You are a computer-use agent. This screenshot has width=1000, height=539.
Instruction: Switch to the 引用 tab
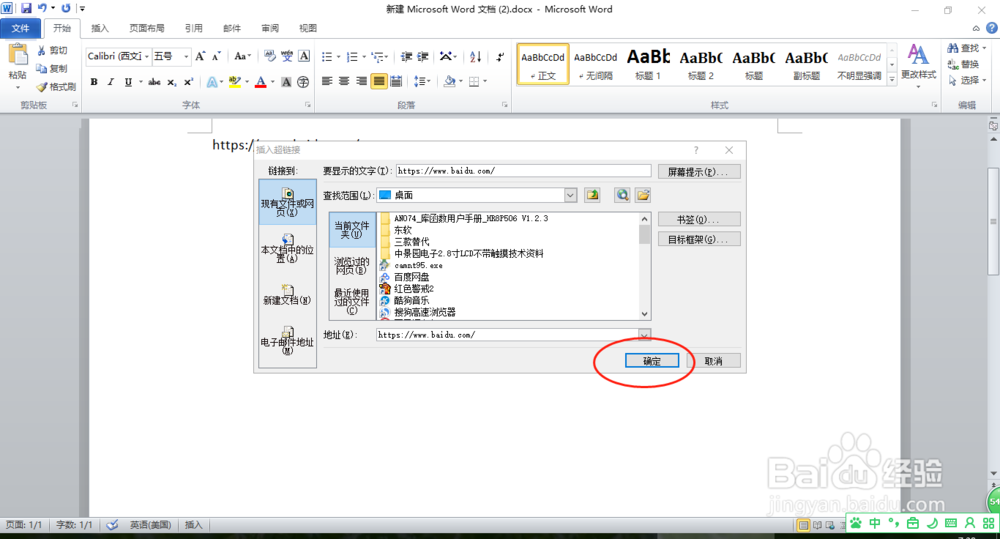click(194, 28)
